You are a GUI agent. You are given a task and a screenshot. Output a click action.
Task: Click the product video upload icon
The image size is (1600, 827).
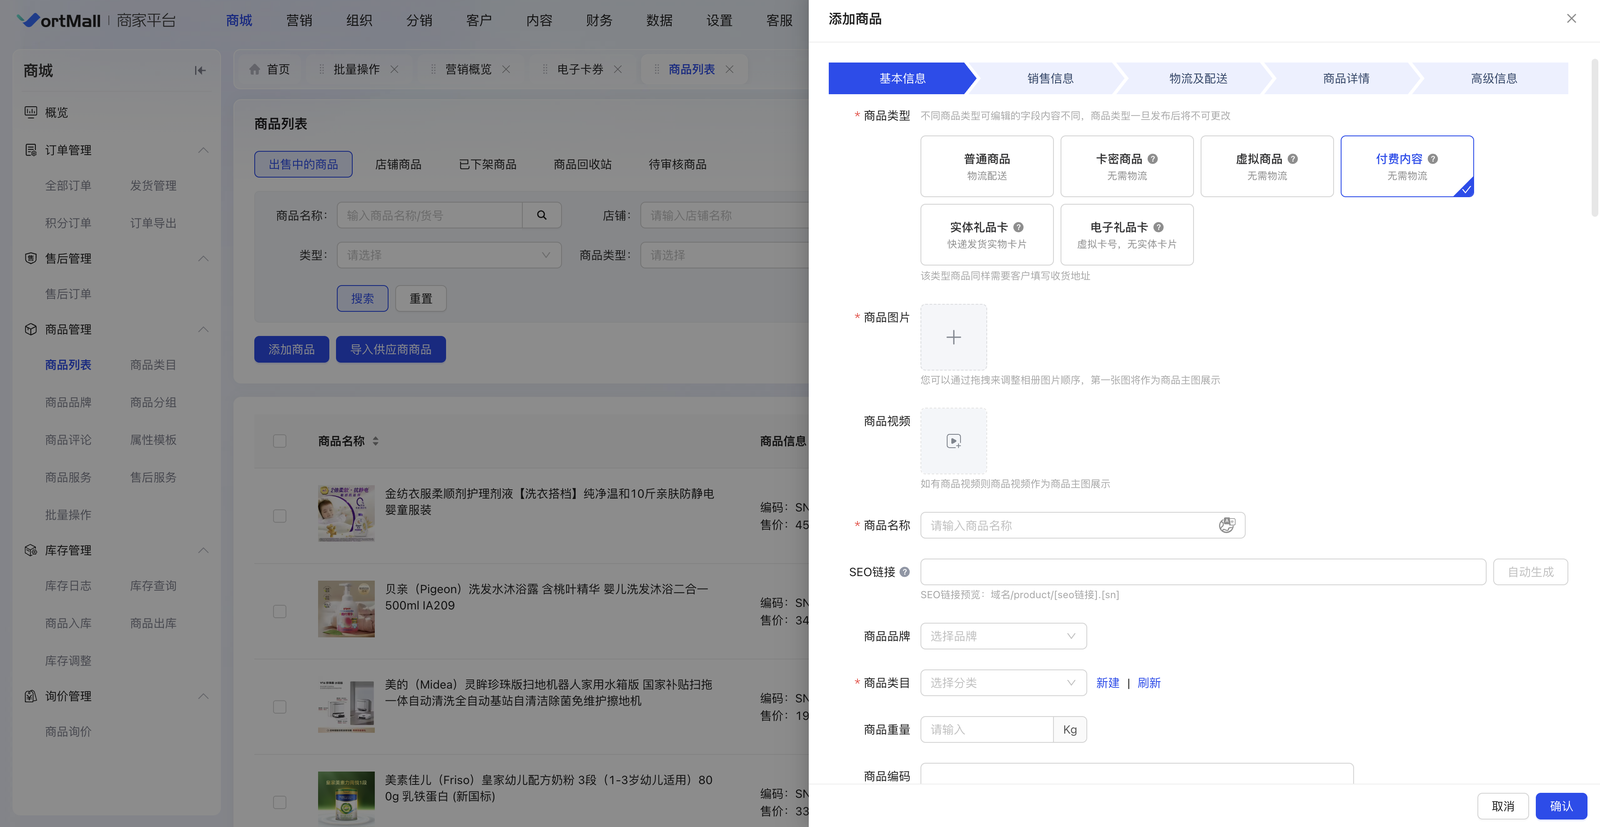pyautogui.click(x=953, y=441)
